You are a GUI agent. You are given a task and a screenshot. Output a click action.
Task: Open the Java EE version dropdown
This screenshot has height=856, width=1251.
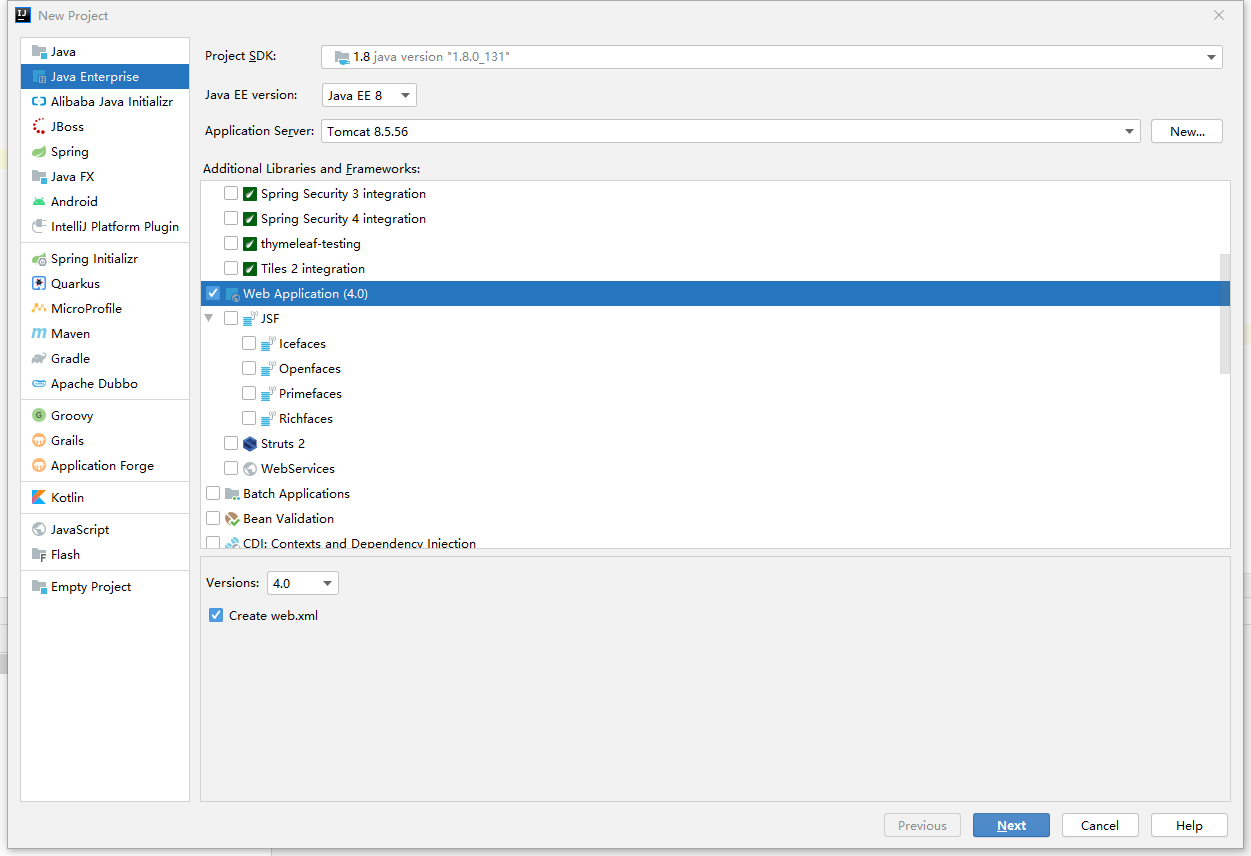(x=369, y=96)
